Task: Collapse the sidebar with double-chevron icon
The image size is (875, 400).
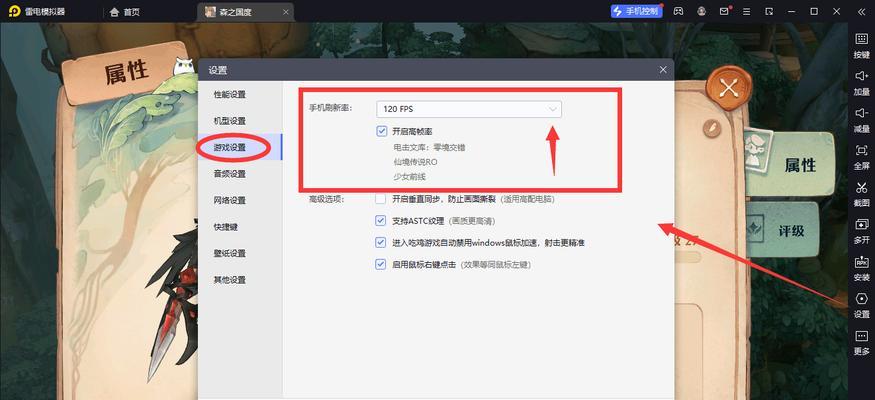Action: (861, 11)
